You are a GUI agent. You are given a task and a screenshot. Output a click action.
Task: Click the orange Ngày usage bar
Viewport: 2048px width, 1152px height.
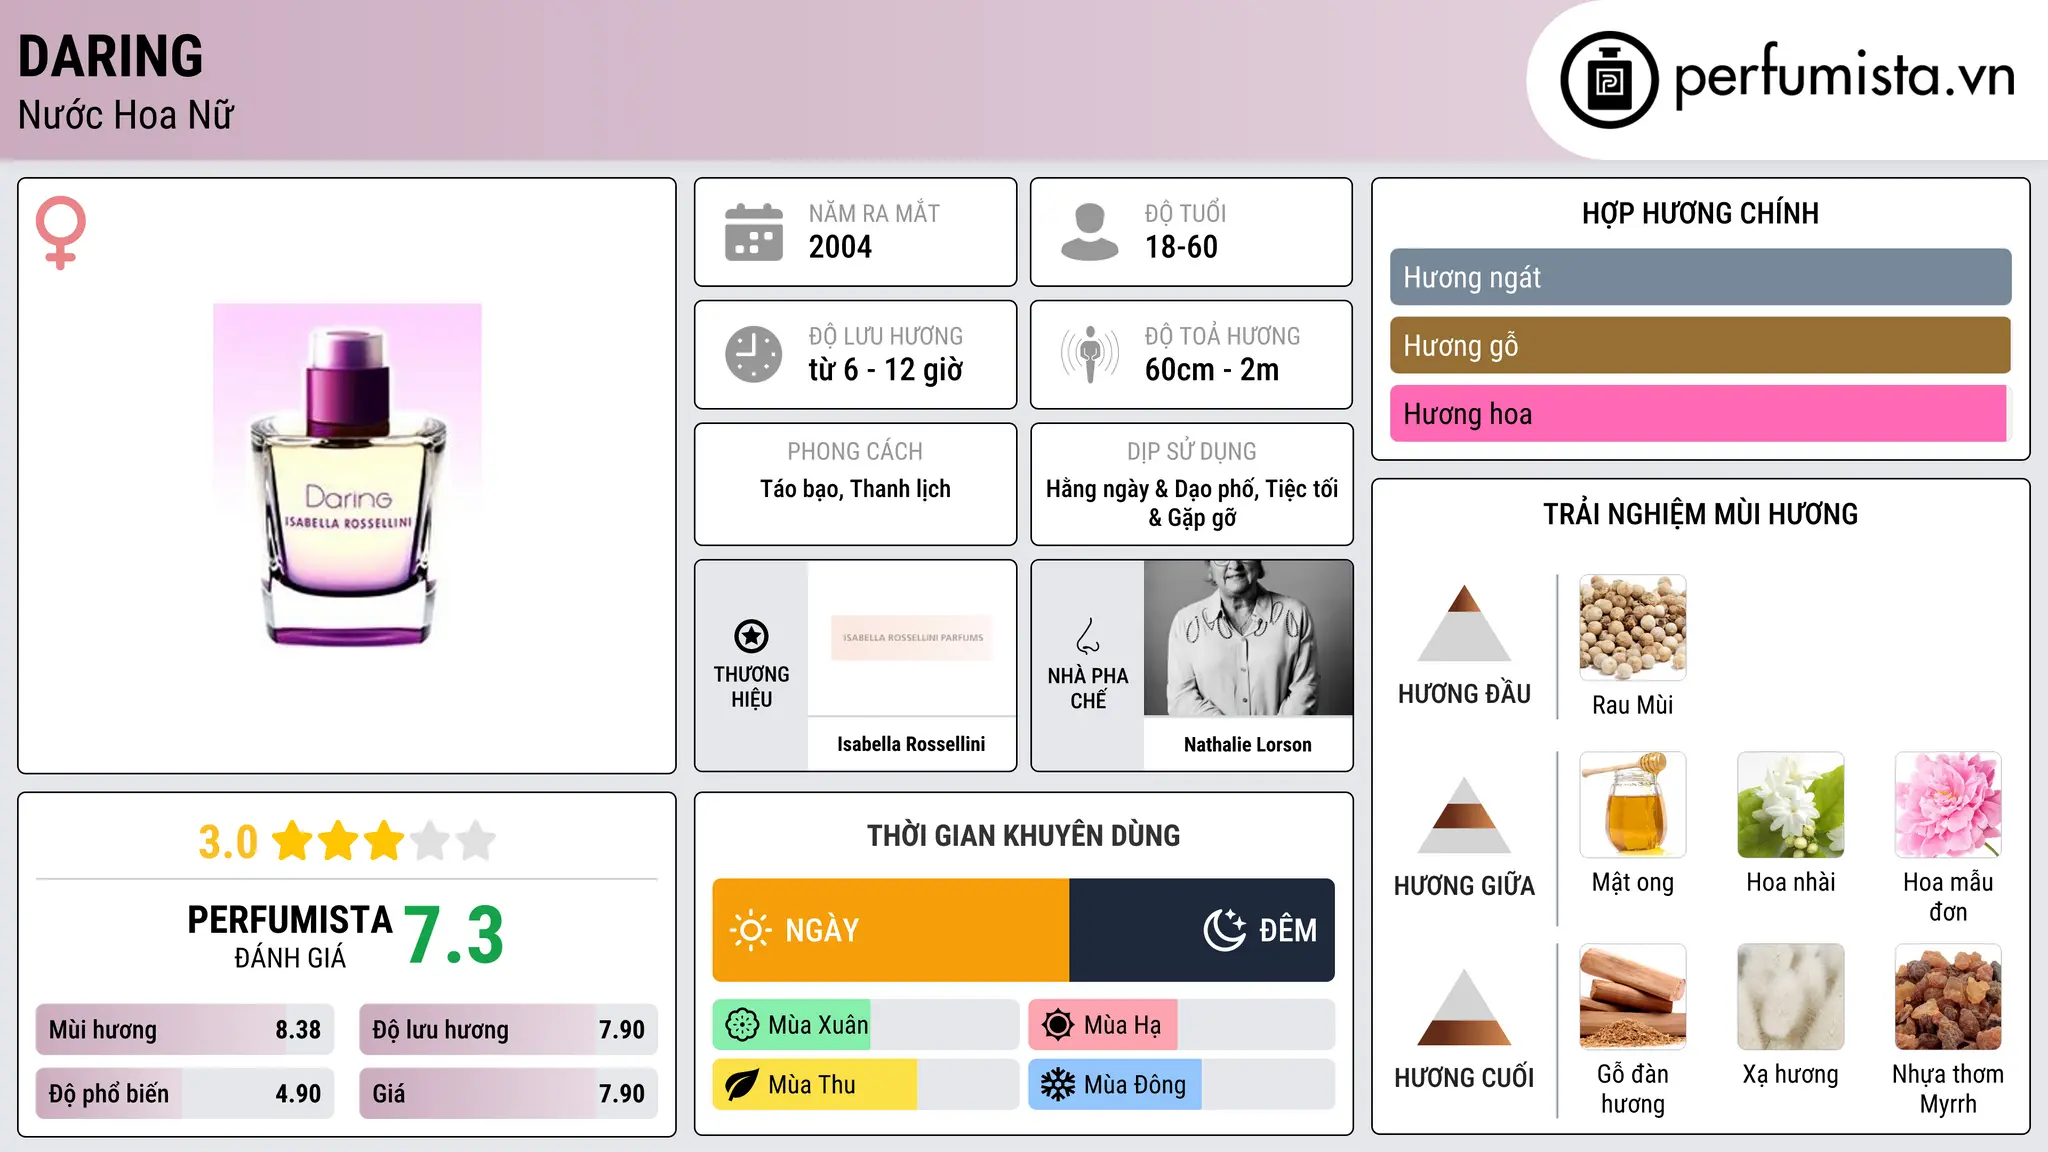(x=891, y=930)
